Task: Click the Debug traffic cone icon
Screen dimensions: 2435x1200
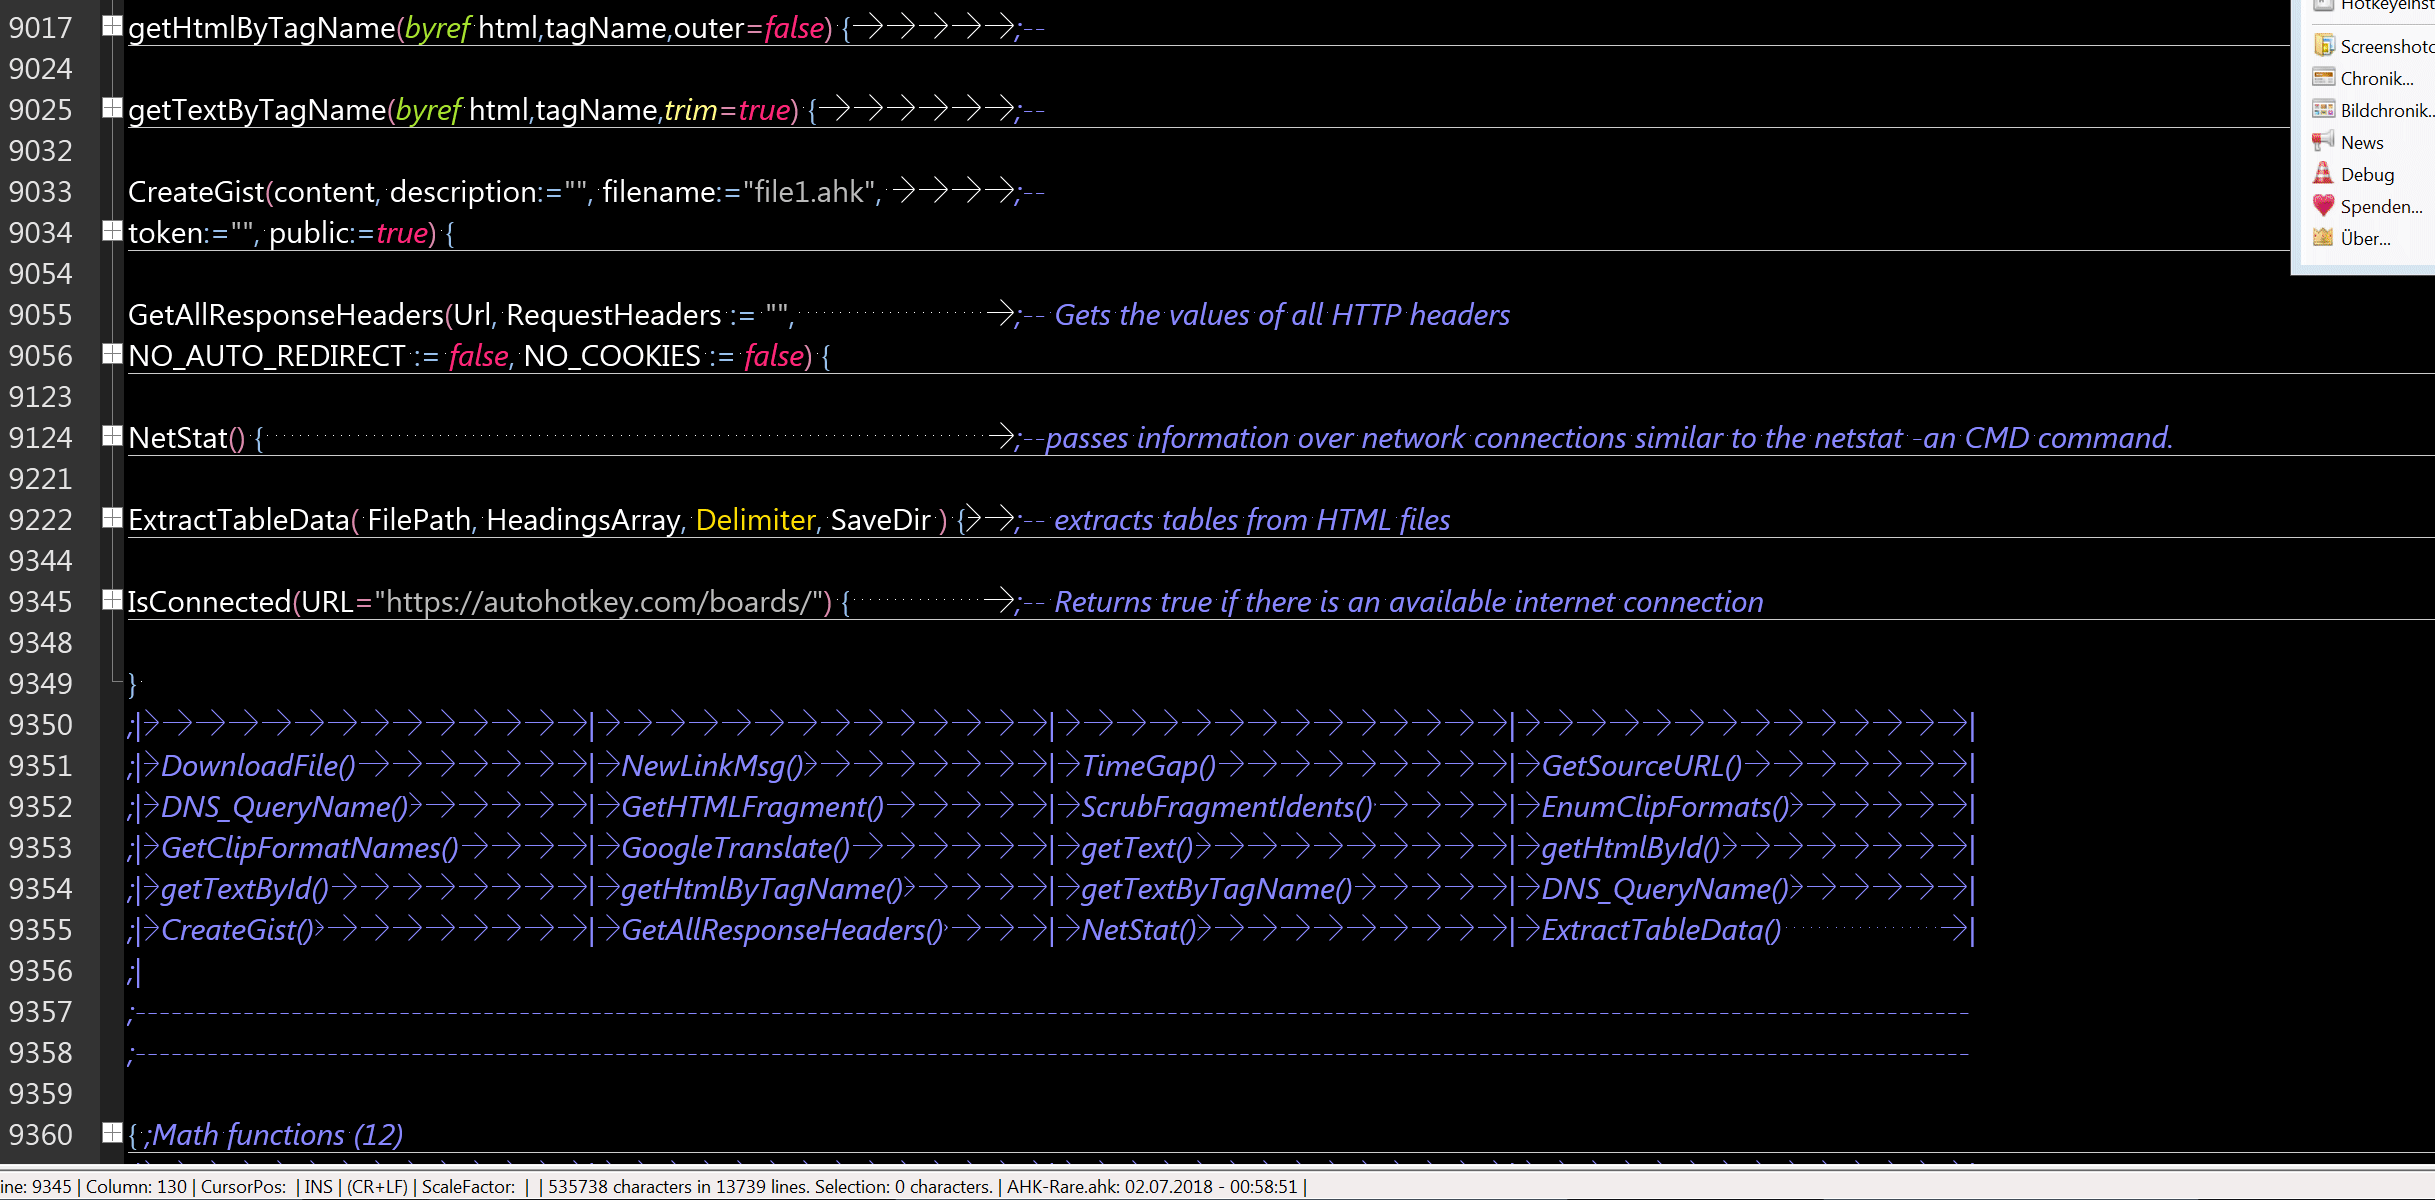Action: (x=2324, y=174)
